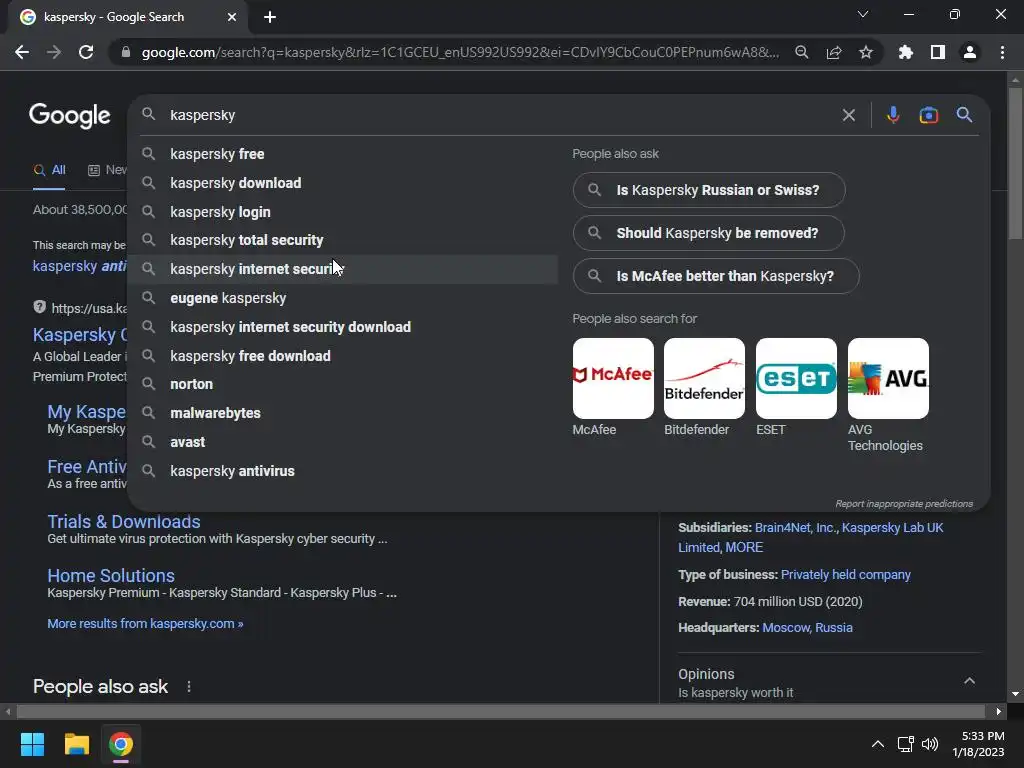Select suggestion eugene kaspersky
1024x768 pixels.
point(343,298)
